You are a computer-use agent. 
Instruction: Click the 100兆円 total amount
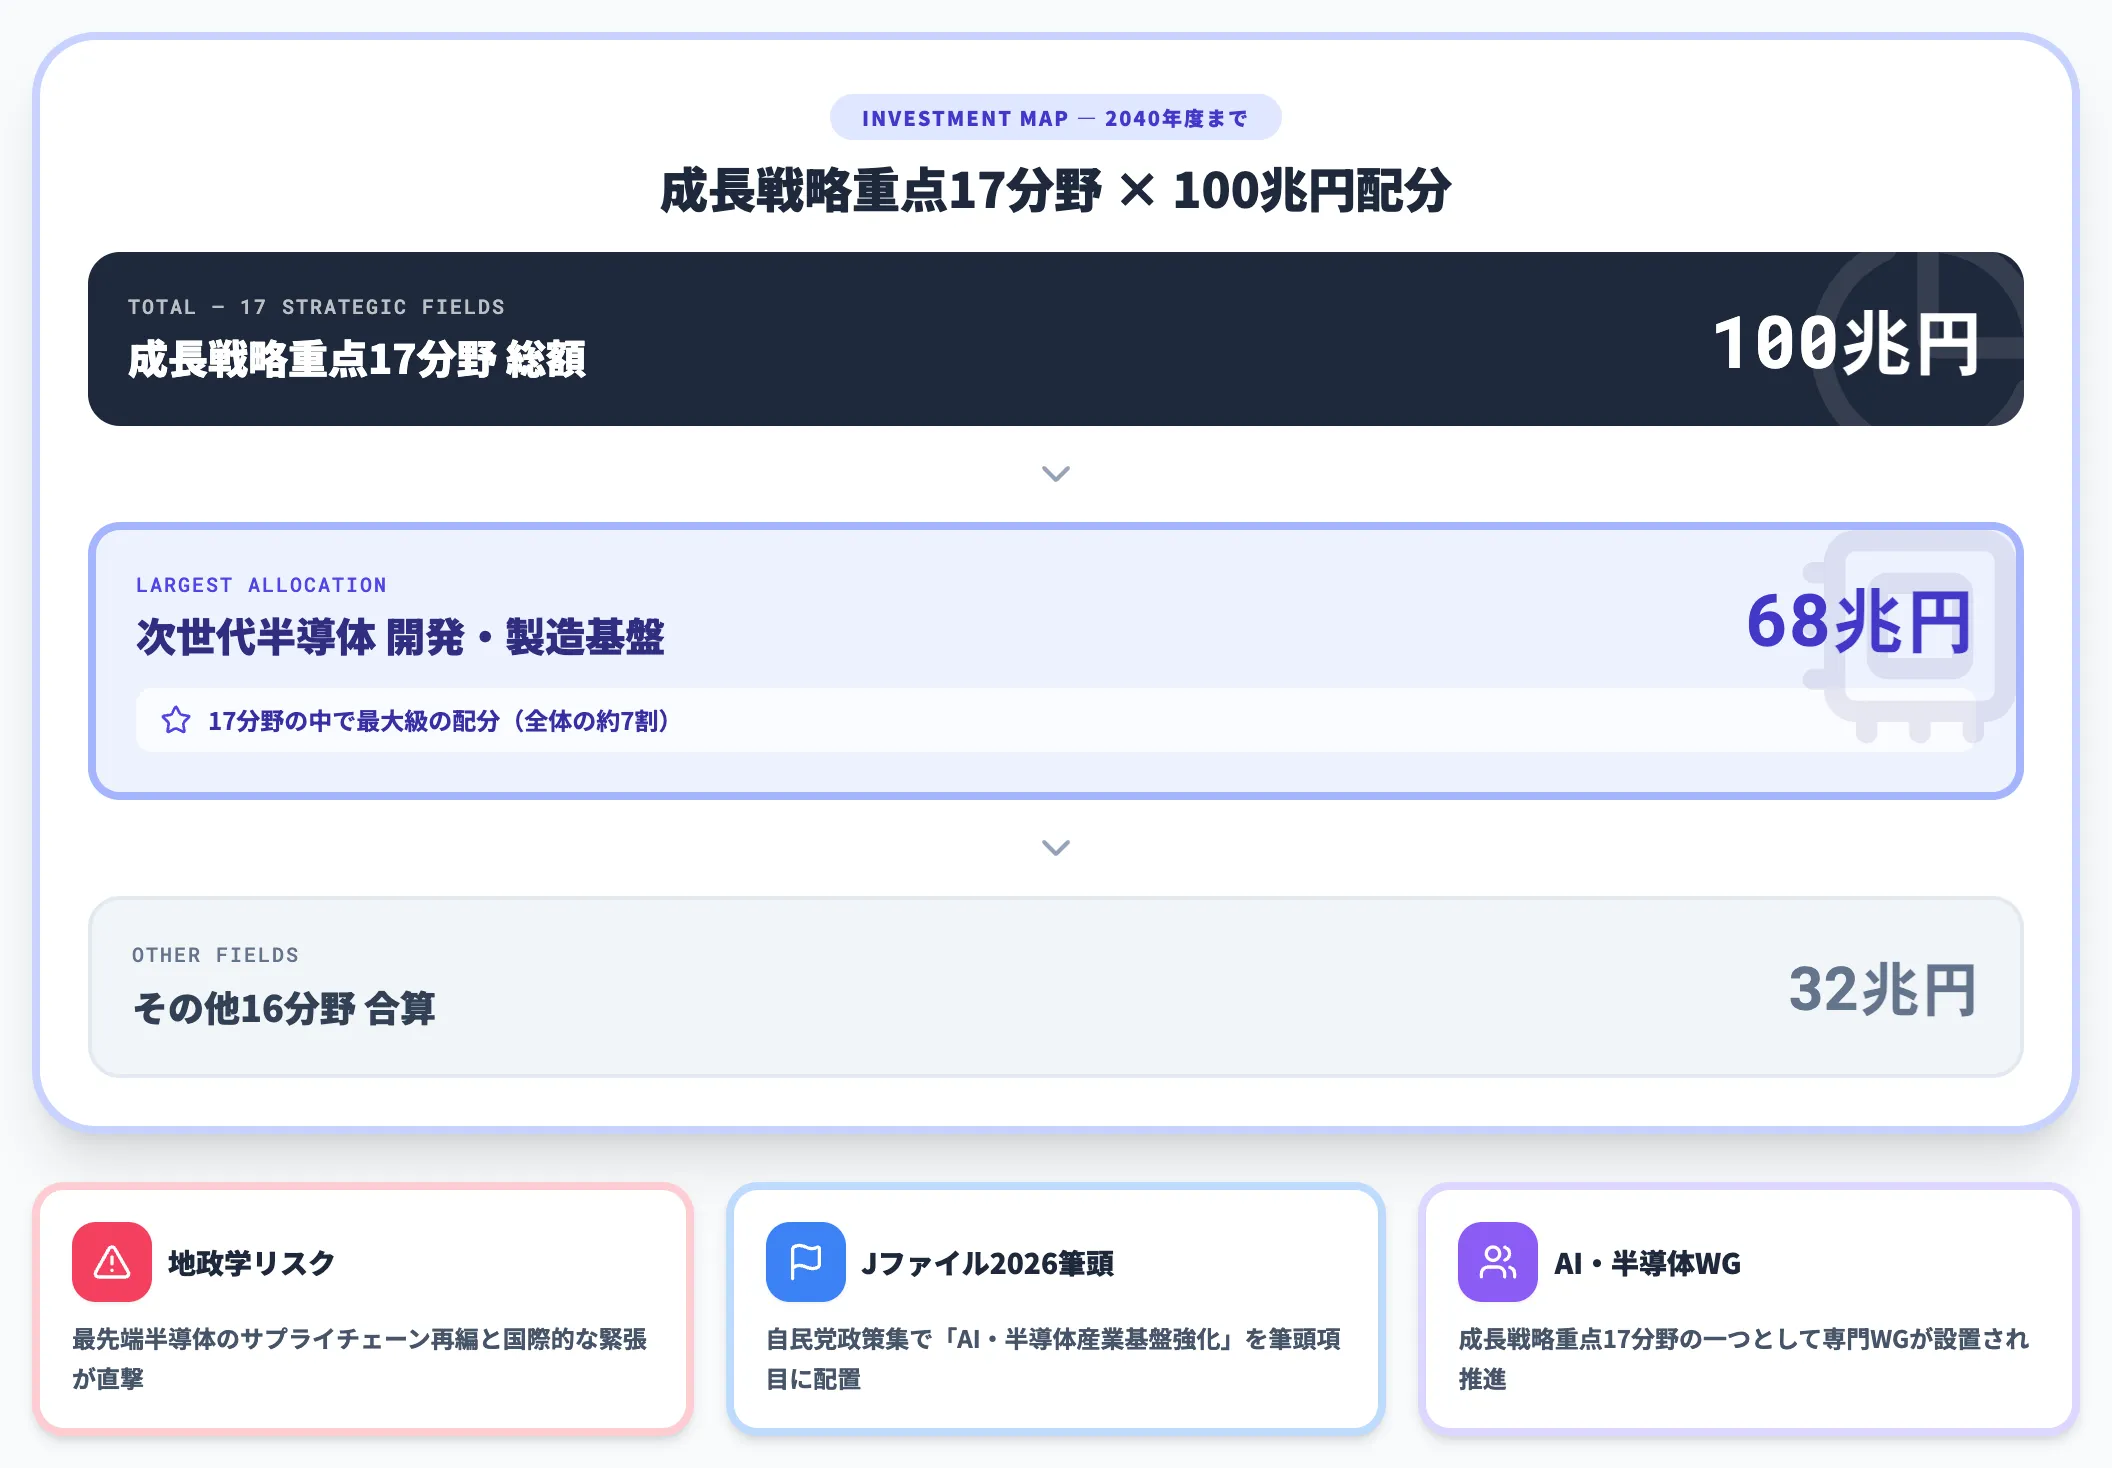[x=1846, y=343]
